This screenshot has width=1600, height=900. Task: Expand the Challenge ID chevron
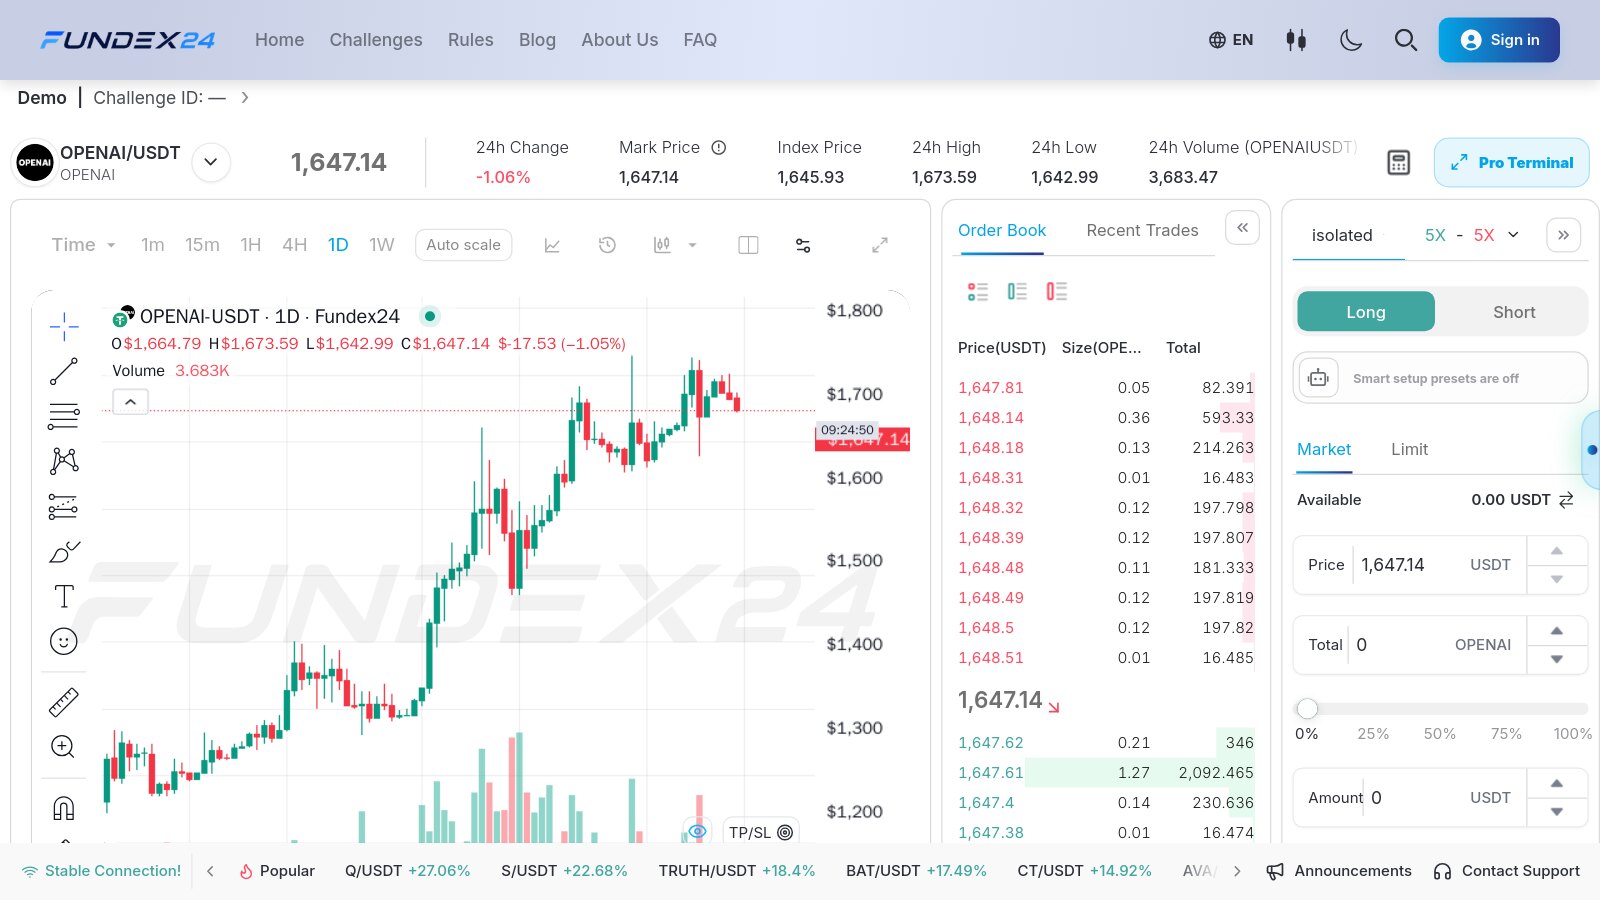(x=245, y=98)
